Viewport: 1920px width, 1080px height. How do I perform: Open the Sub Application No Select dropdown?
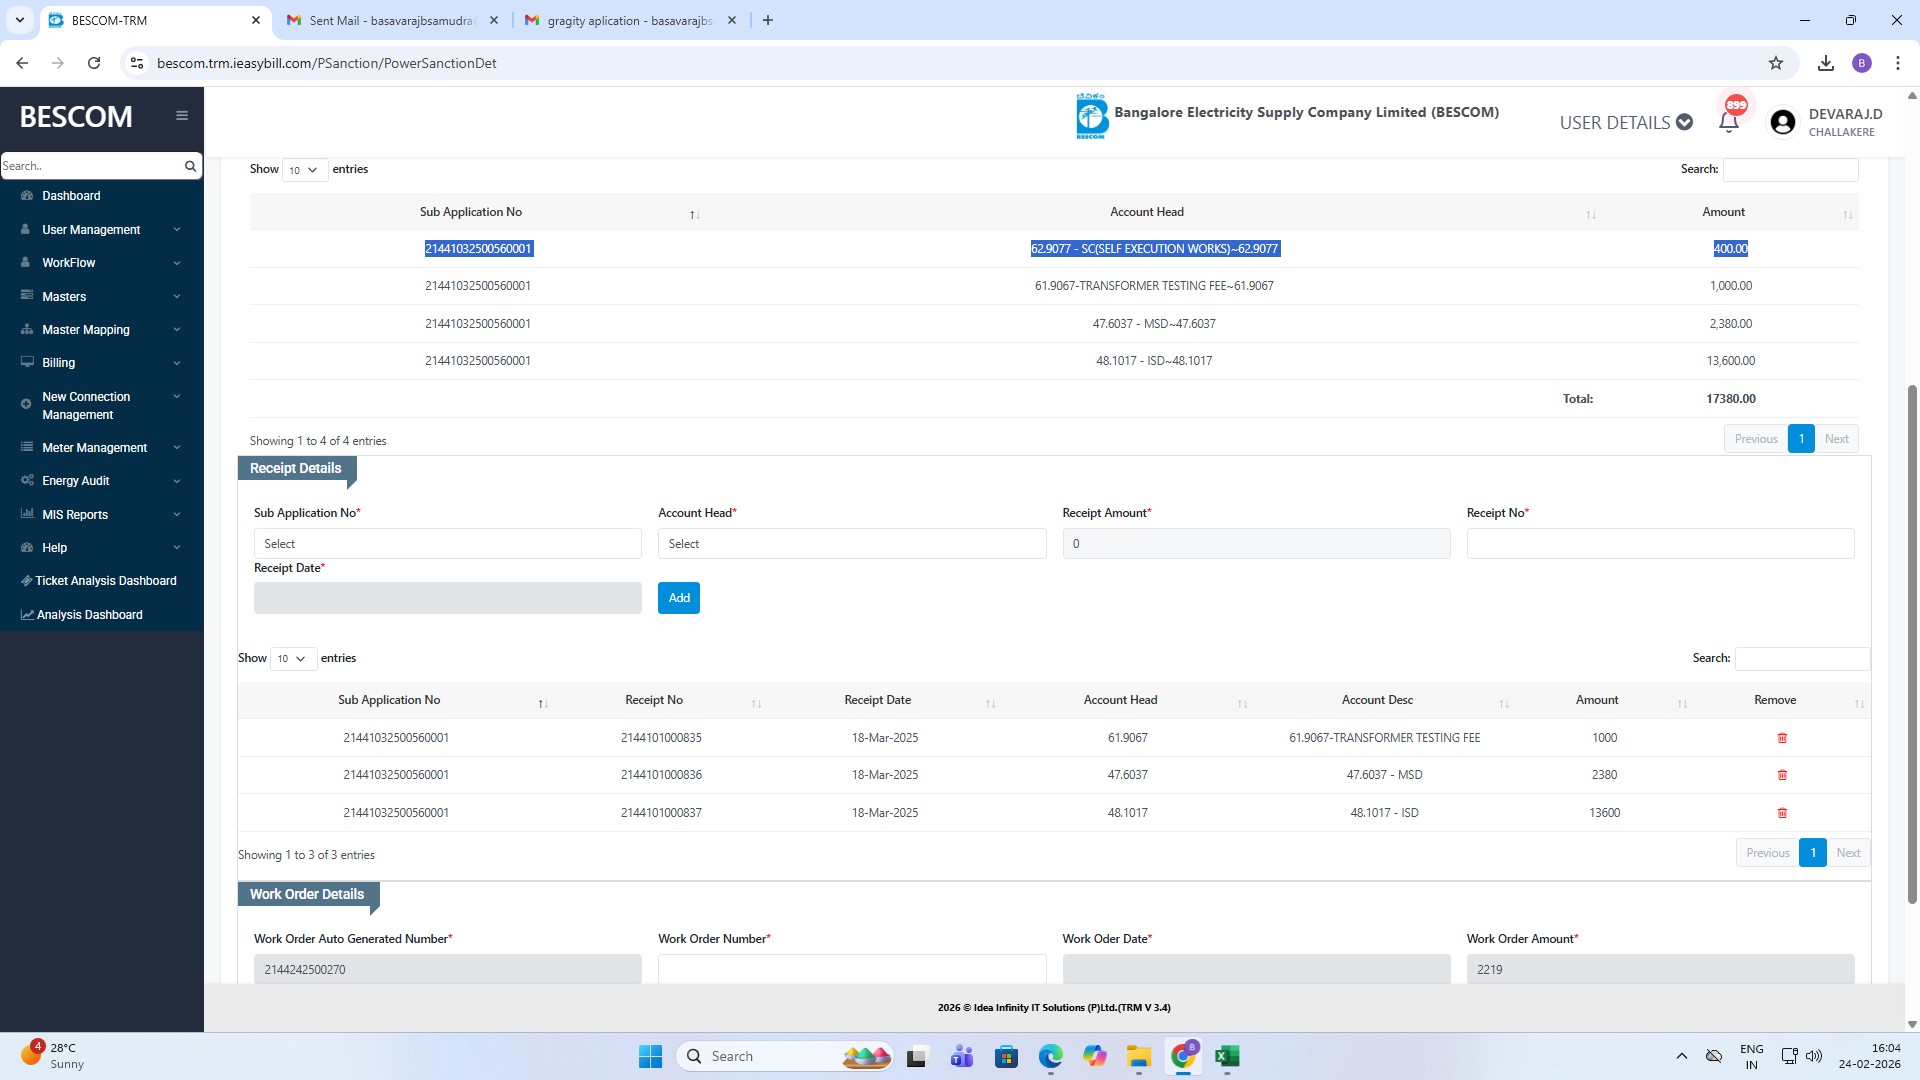tap(447, 544)
